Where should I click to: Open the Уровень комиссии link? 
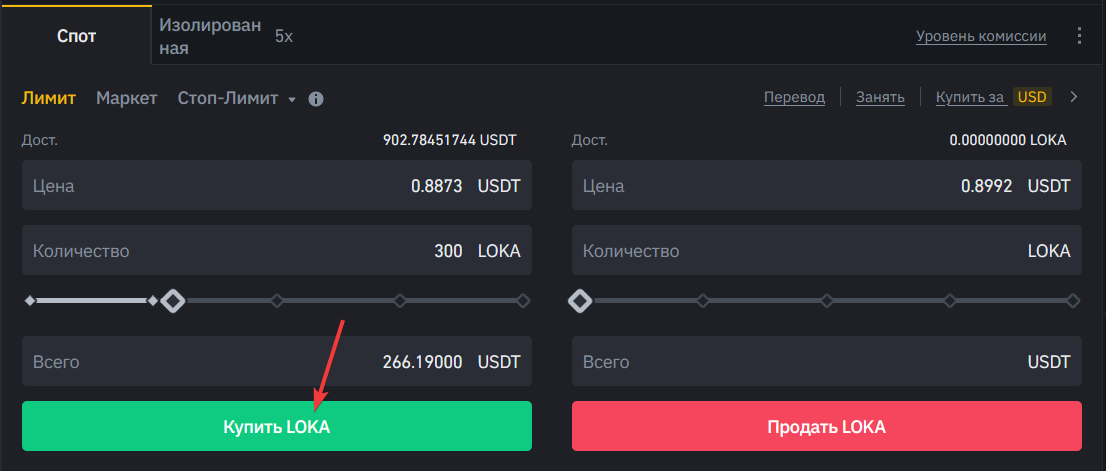(980, 36)
